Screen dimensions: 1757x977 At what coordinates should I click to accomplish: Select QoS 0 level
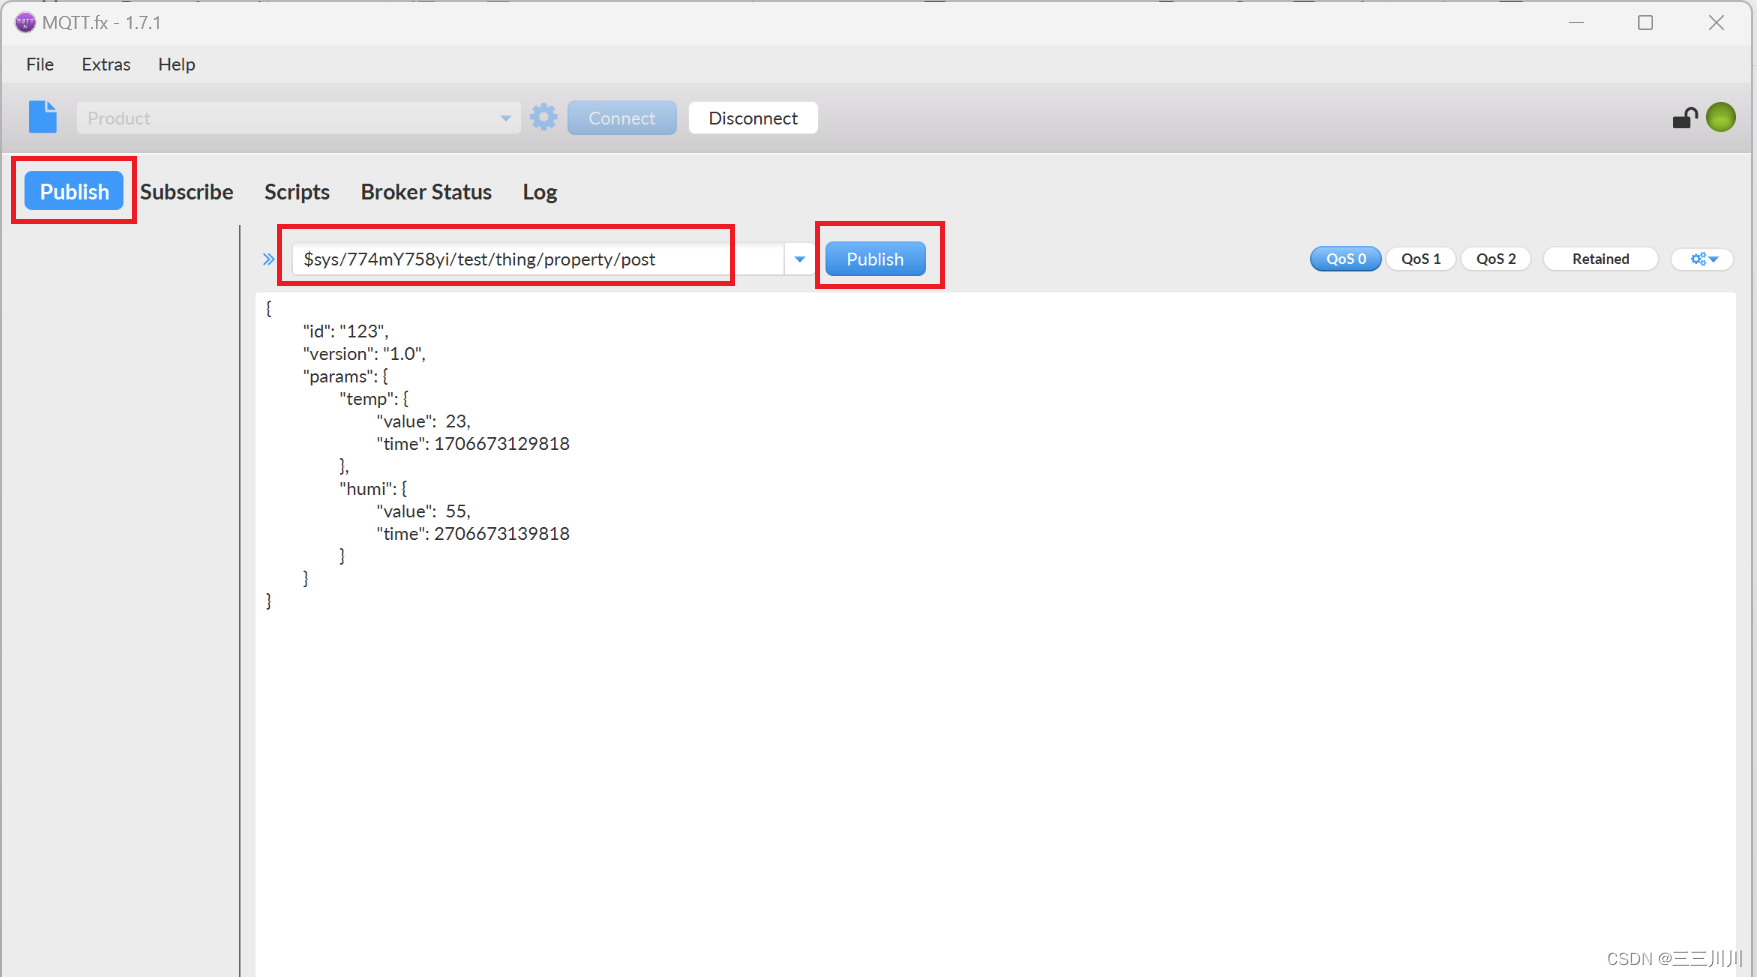[x=1346, y=259]
